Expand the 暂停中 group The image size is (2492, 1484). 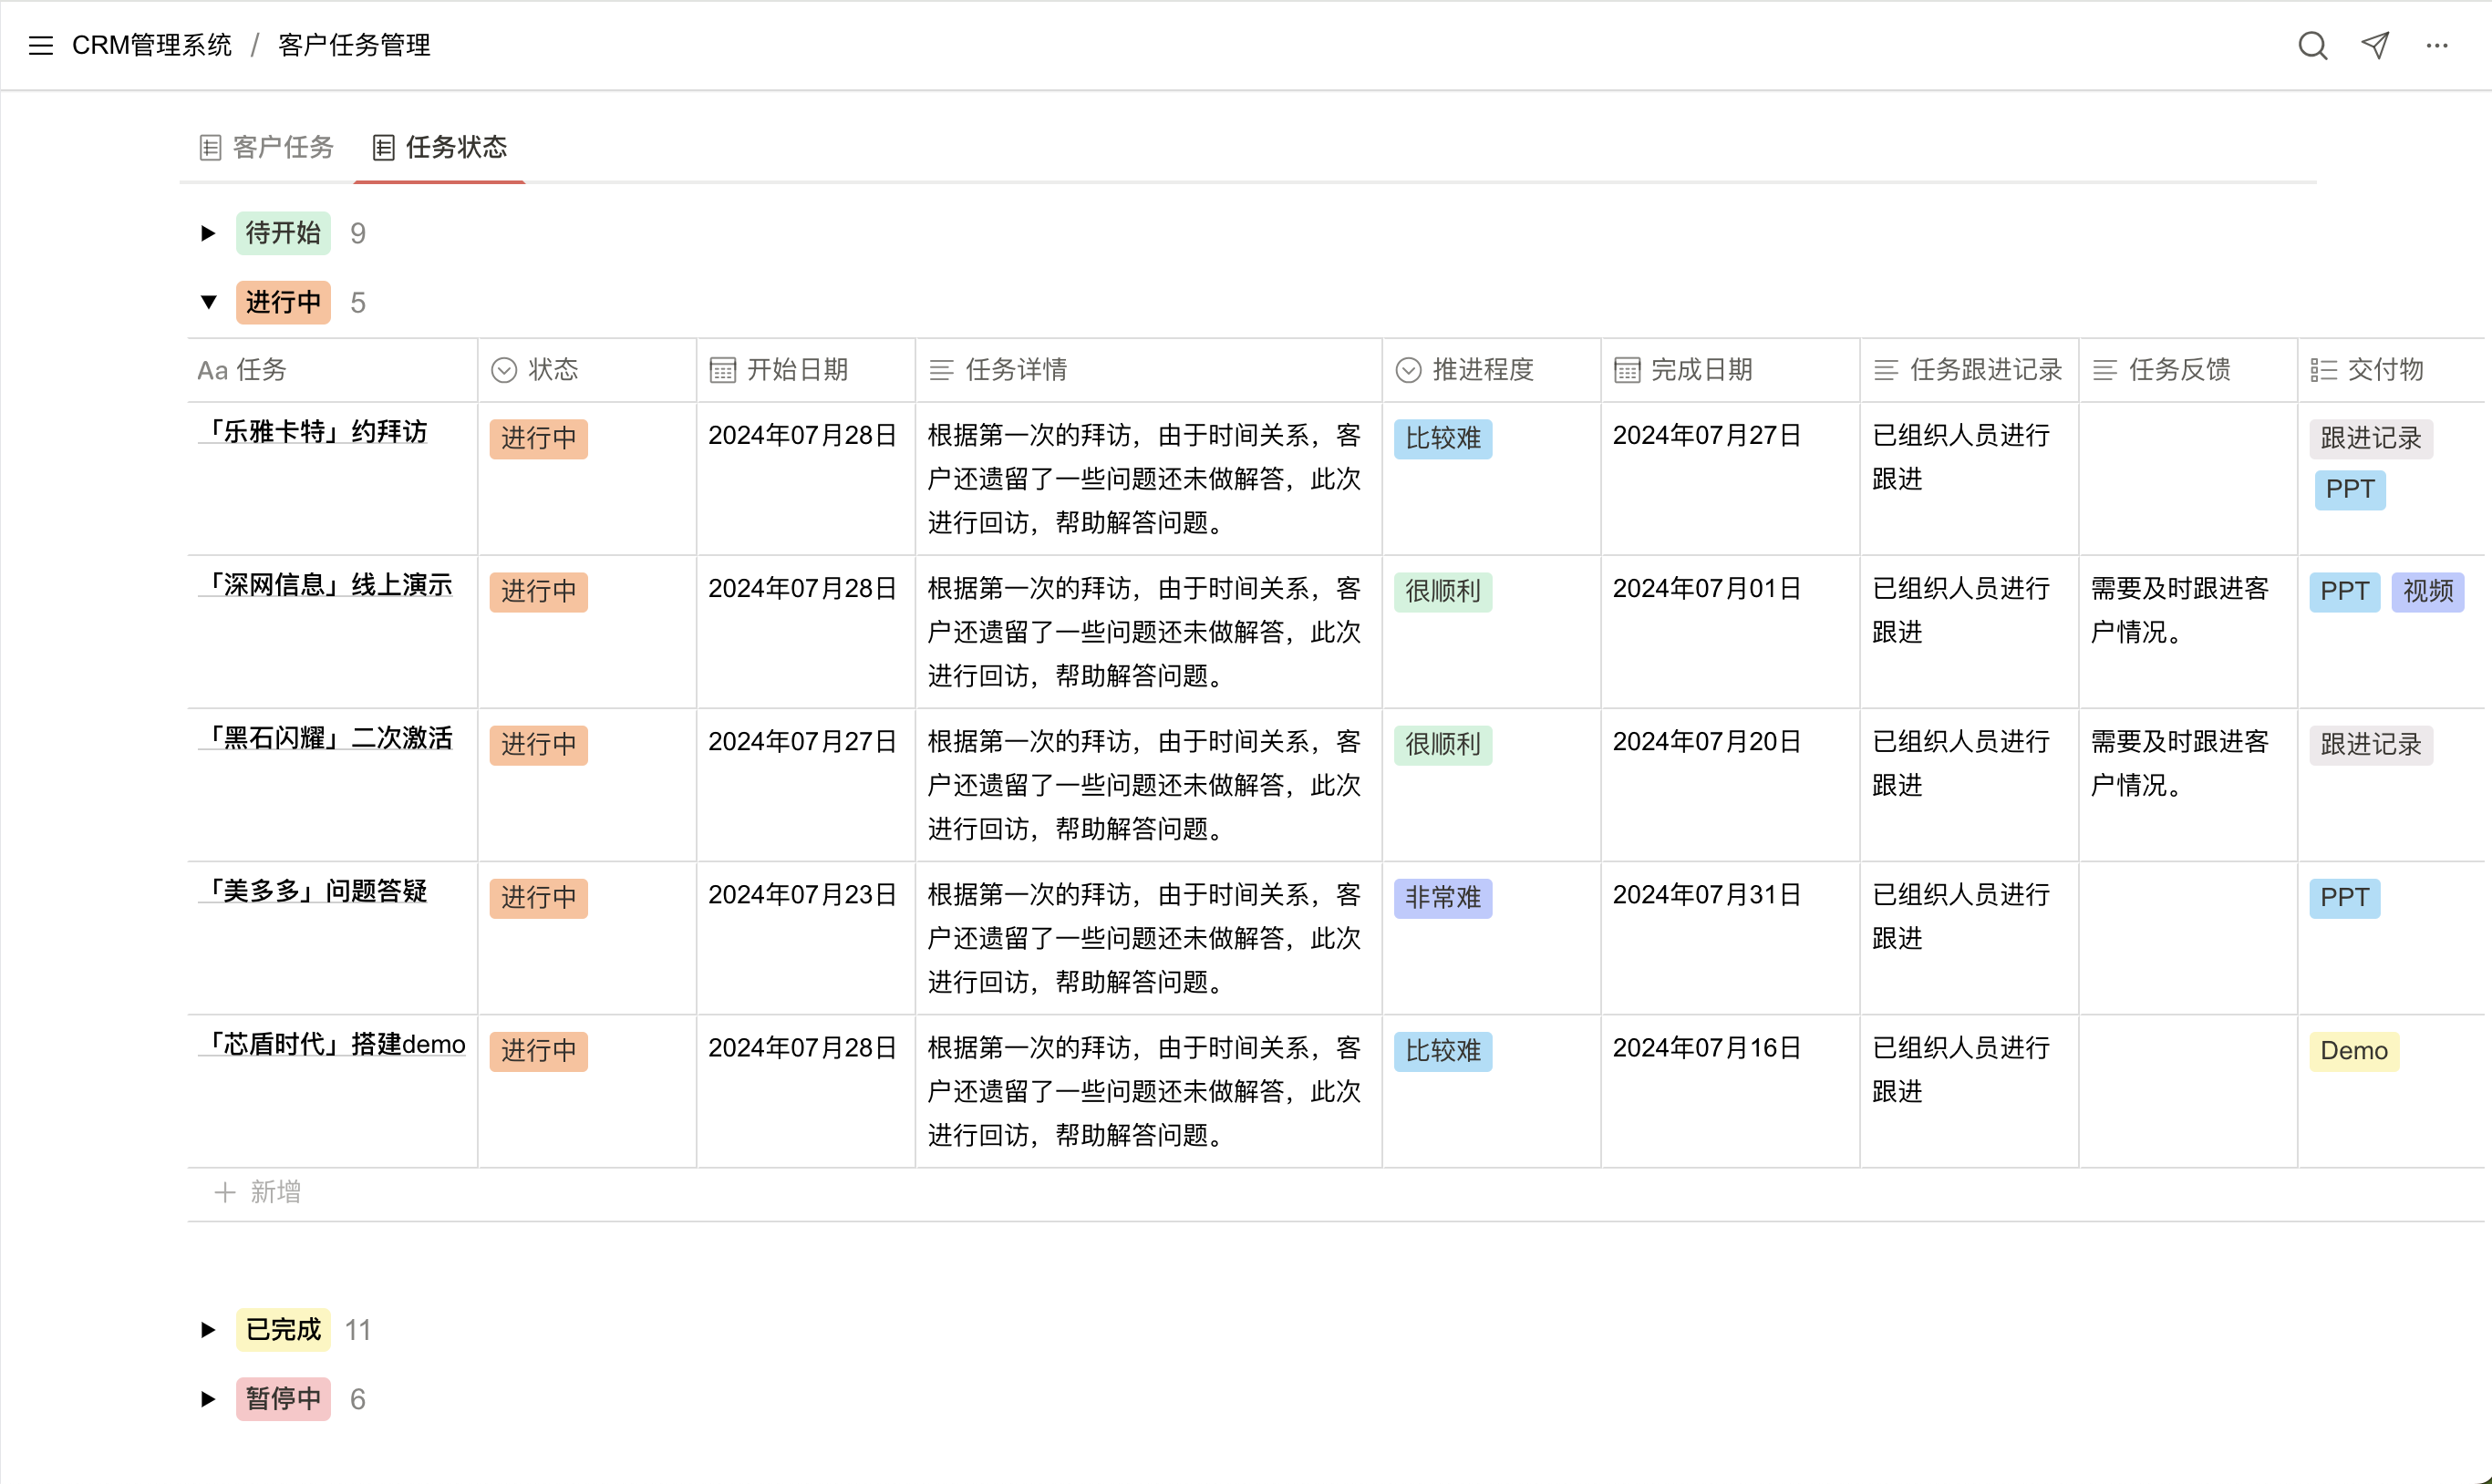[x=208, y=1398]
